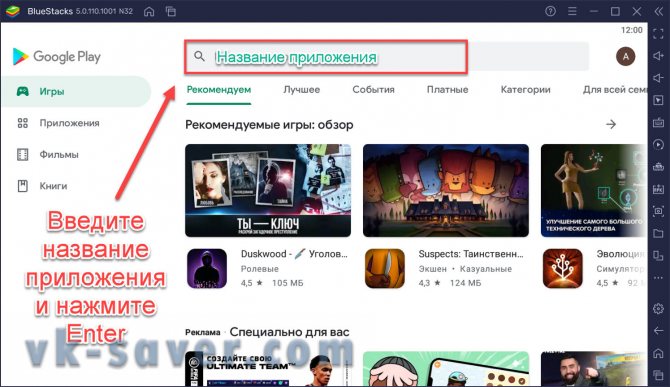Open the Ты — ключ Duskwood banner
The height and width of the screenshot is (387, 670).
268,191
